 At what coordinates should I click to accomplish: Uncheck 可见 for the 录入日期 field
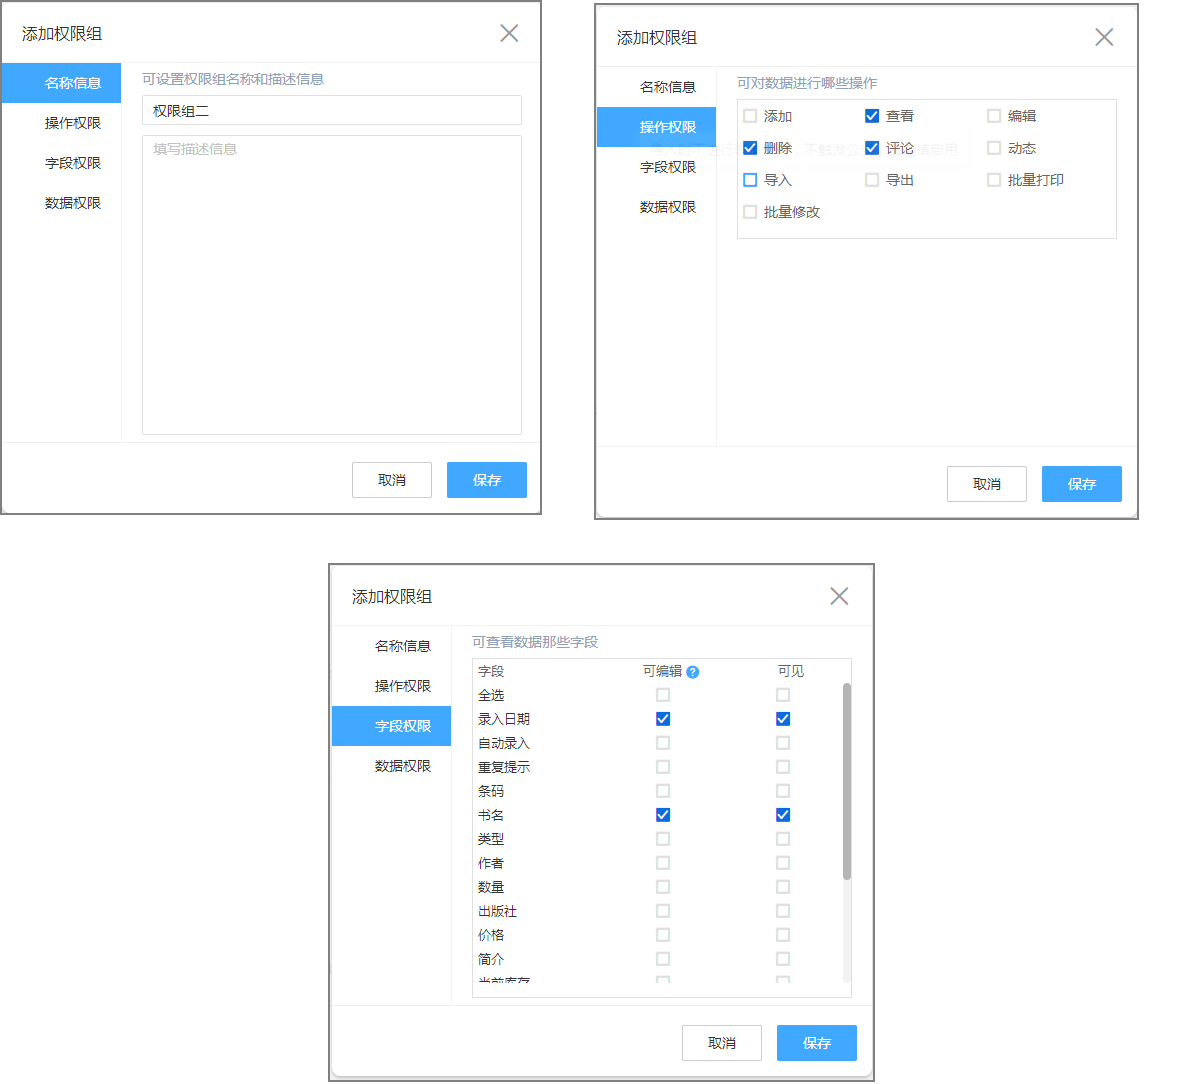[783, 719]
